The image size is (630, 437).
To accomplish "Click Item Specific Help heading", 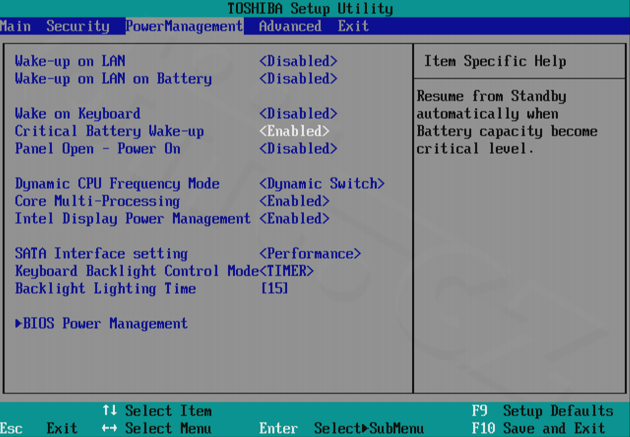I will click(495, 61).
